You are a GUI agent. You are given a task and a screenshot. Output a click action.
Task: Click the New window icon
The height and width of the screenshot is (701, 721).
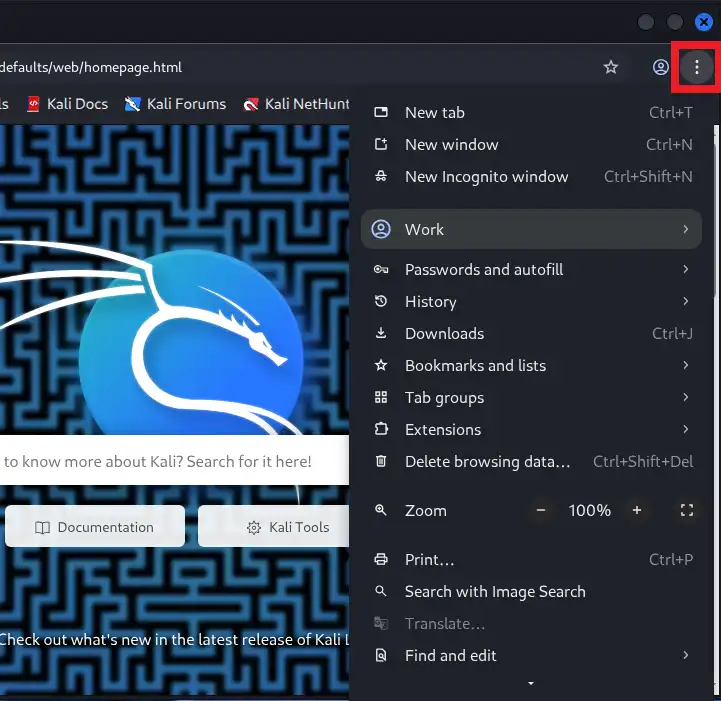381,144
